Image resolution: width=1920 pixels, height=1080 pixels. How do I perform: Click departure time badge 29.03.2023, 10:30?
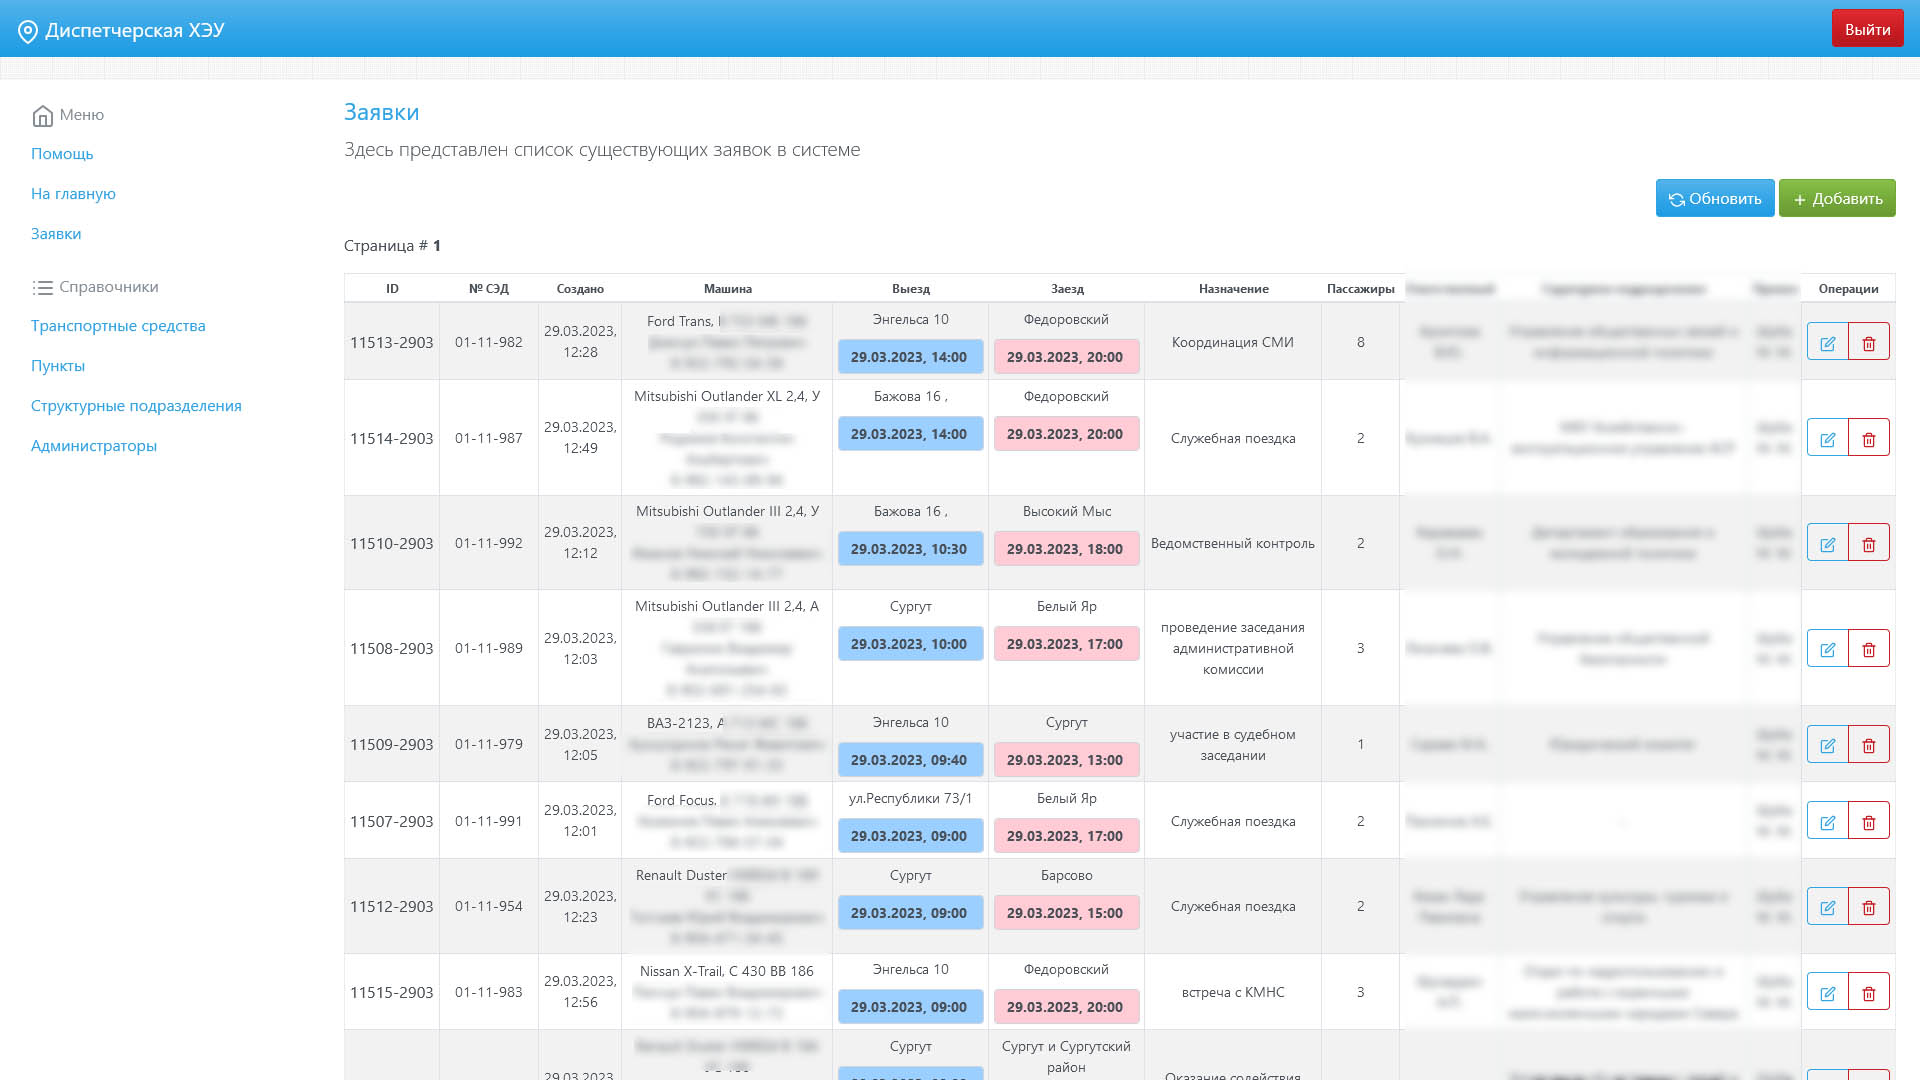[909, 549]
